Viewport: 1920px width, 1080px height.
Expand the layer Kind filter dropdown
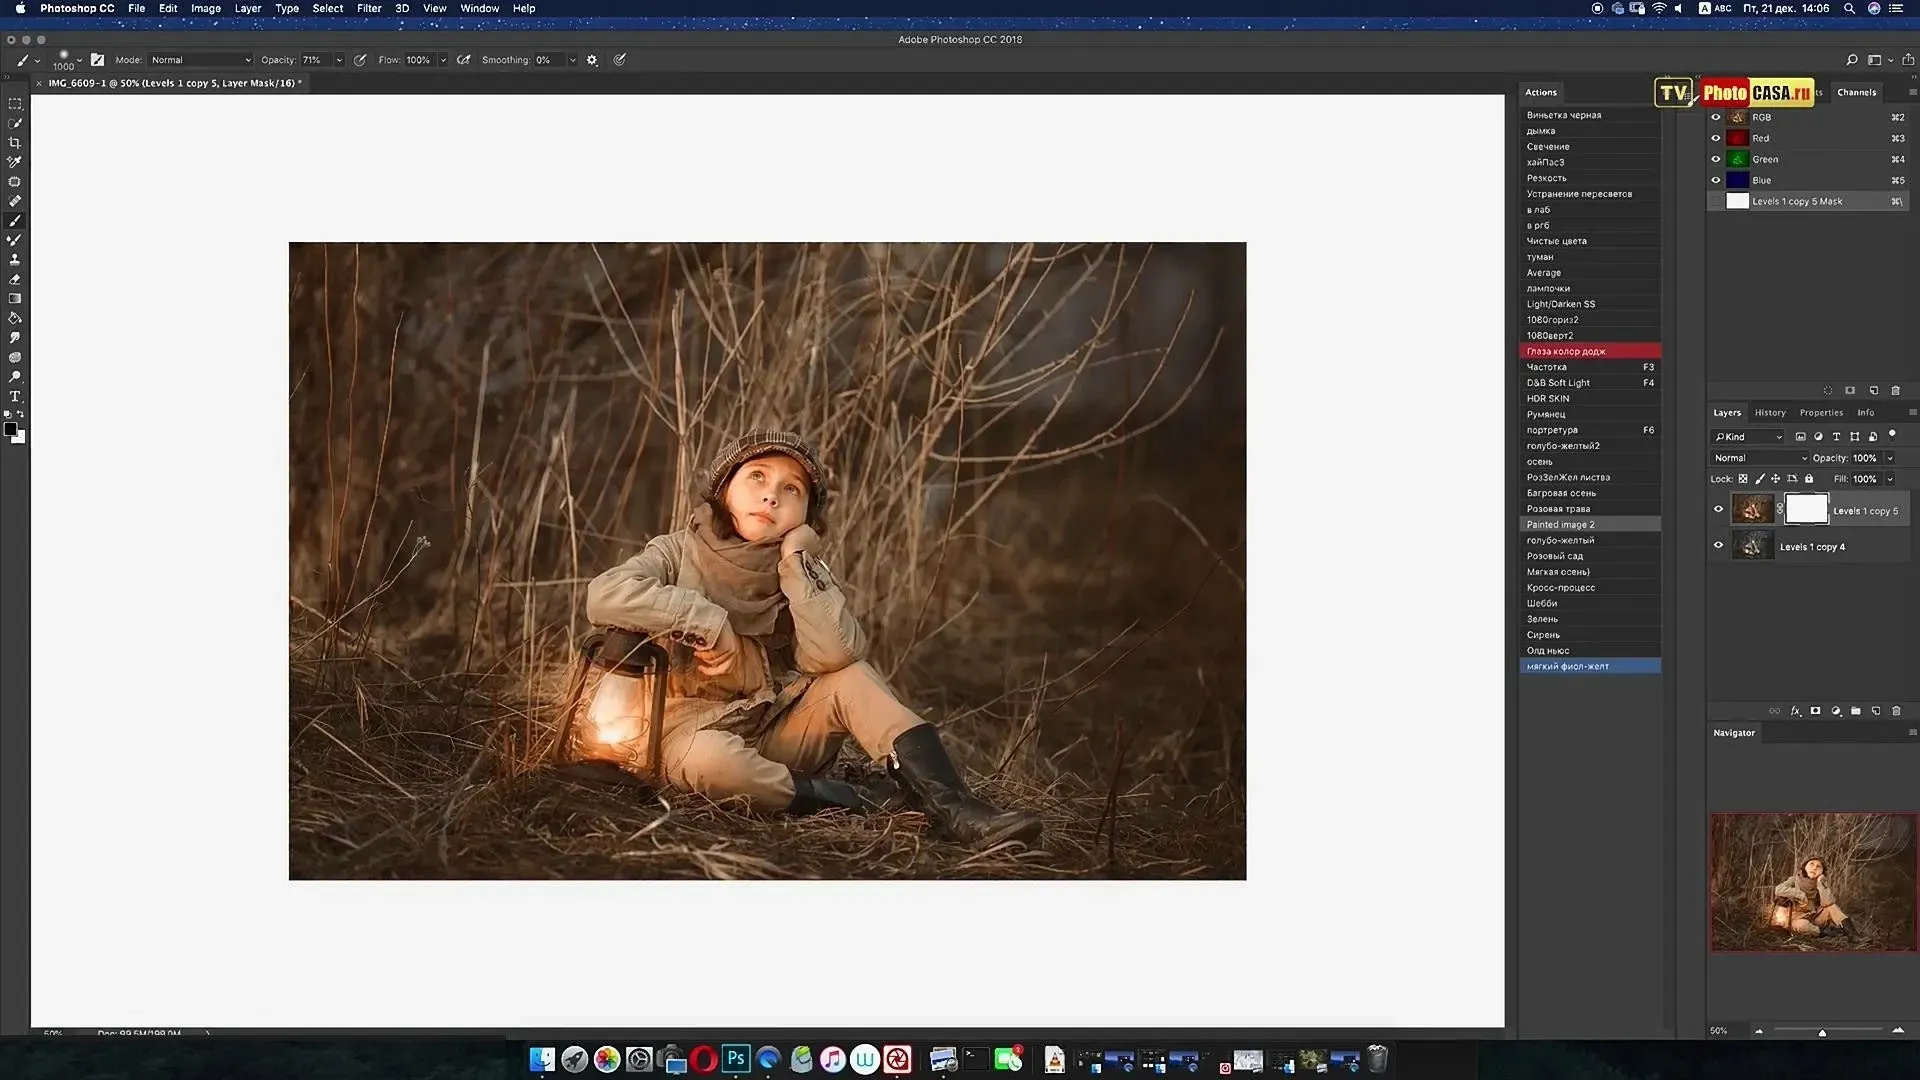tap(1749, 437)
